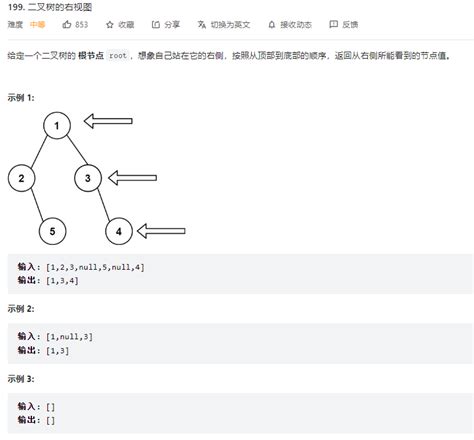Click the 接收动态 subscribe text
The width and height of the screenshot is (474, 440).
[296, 25]
